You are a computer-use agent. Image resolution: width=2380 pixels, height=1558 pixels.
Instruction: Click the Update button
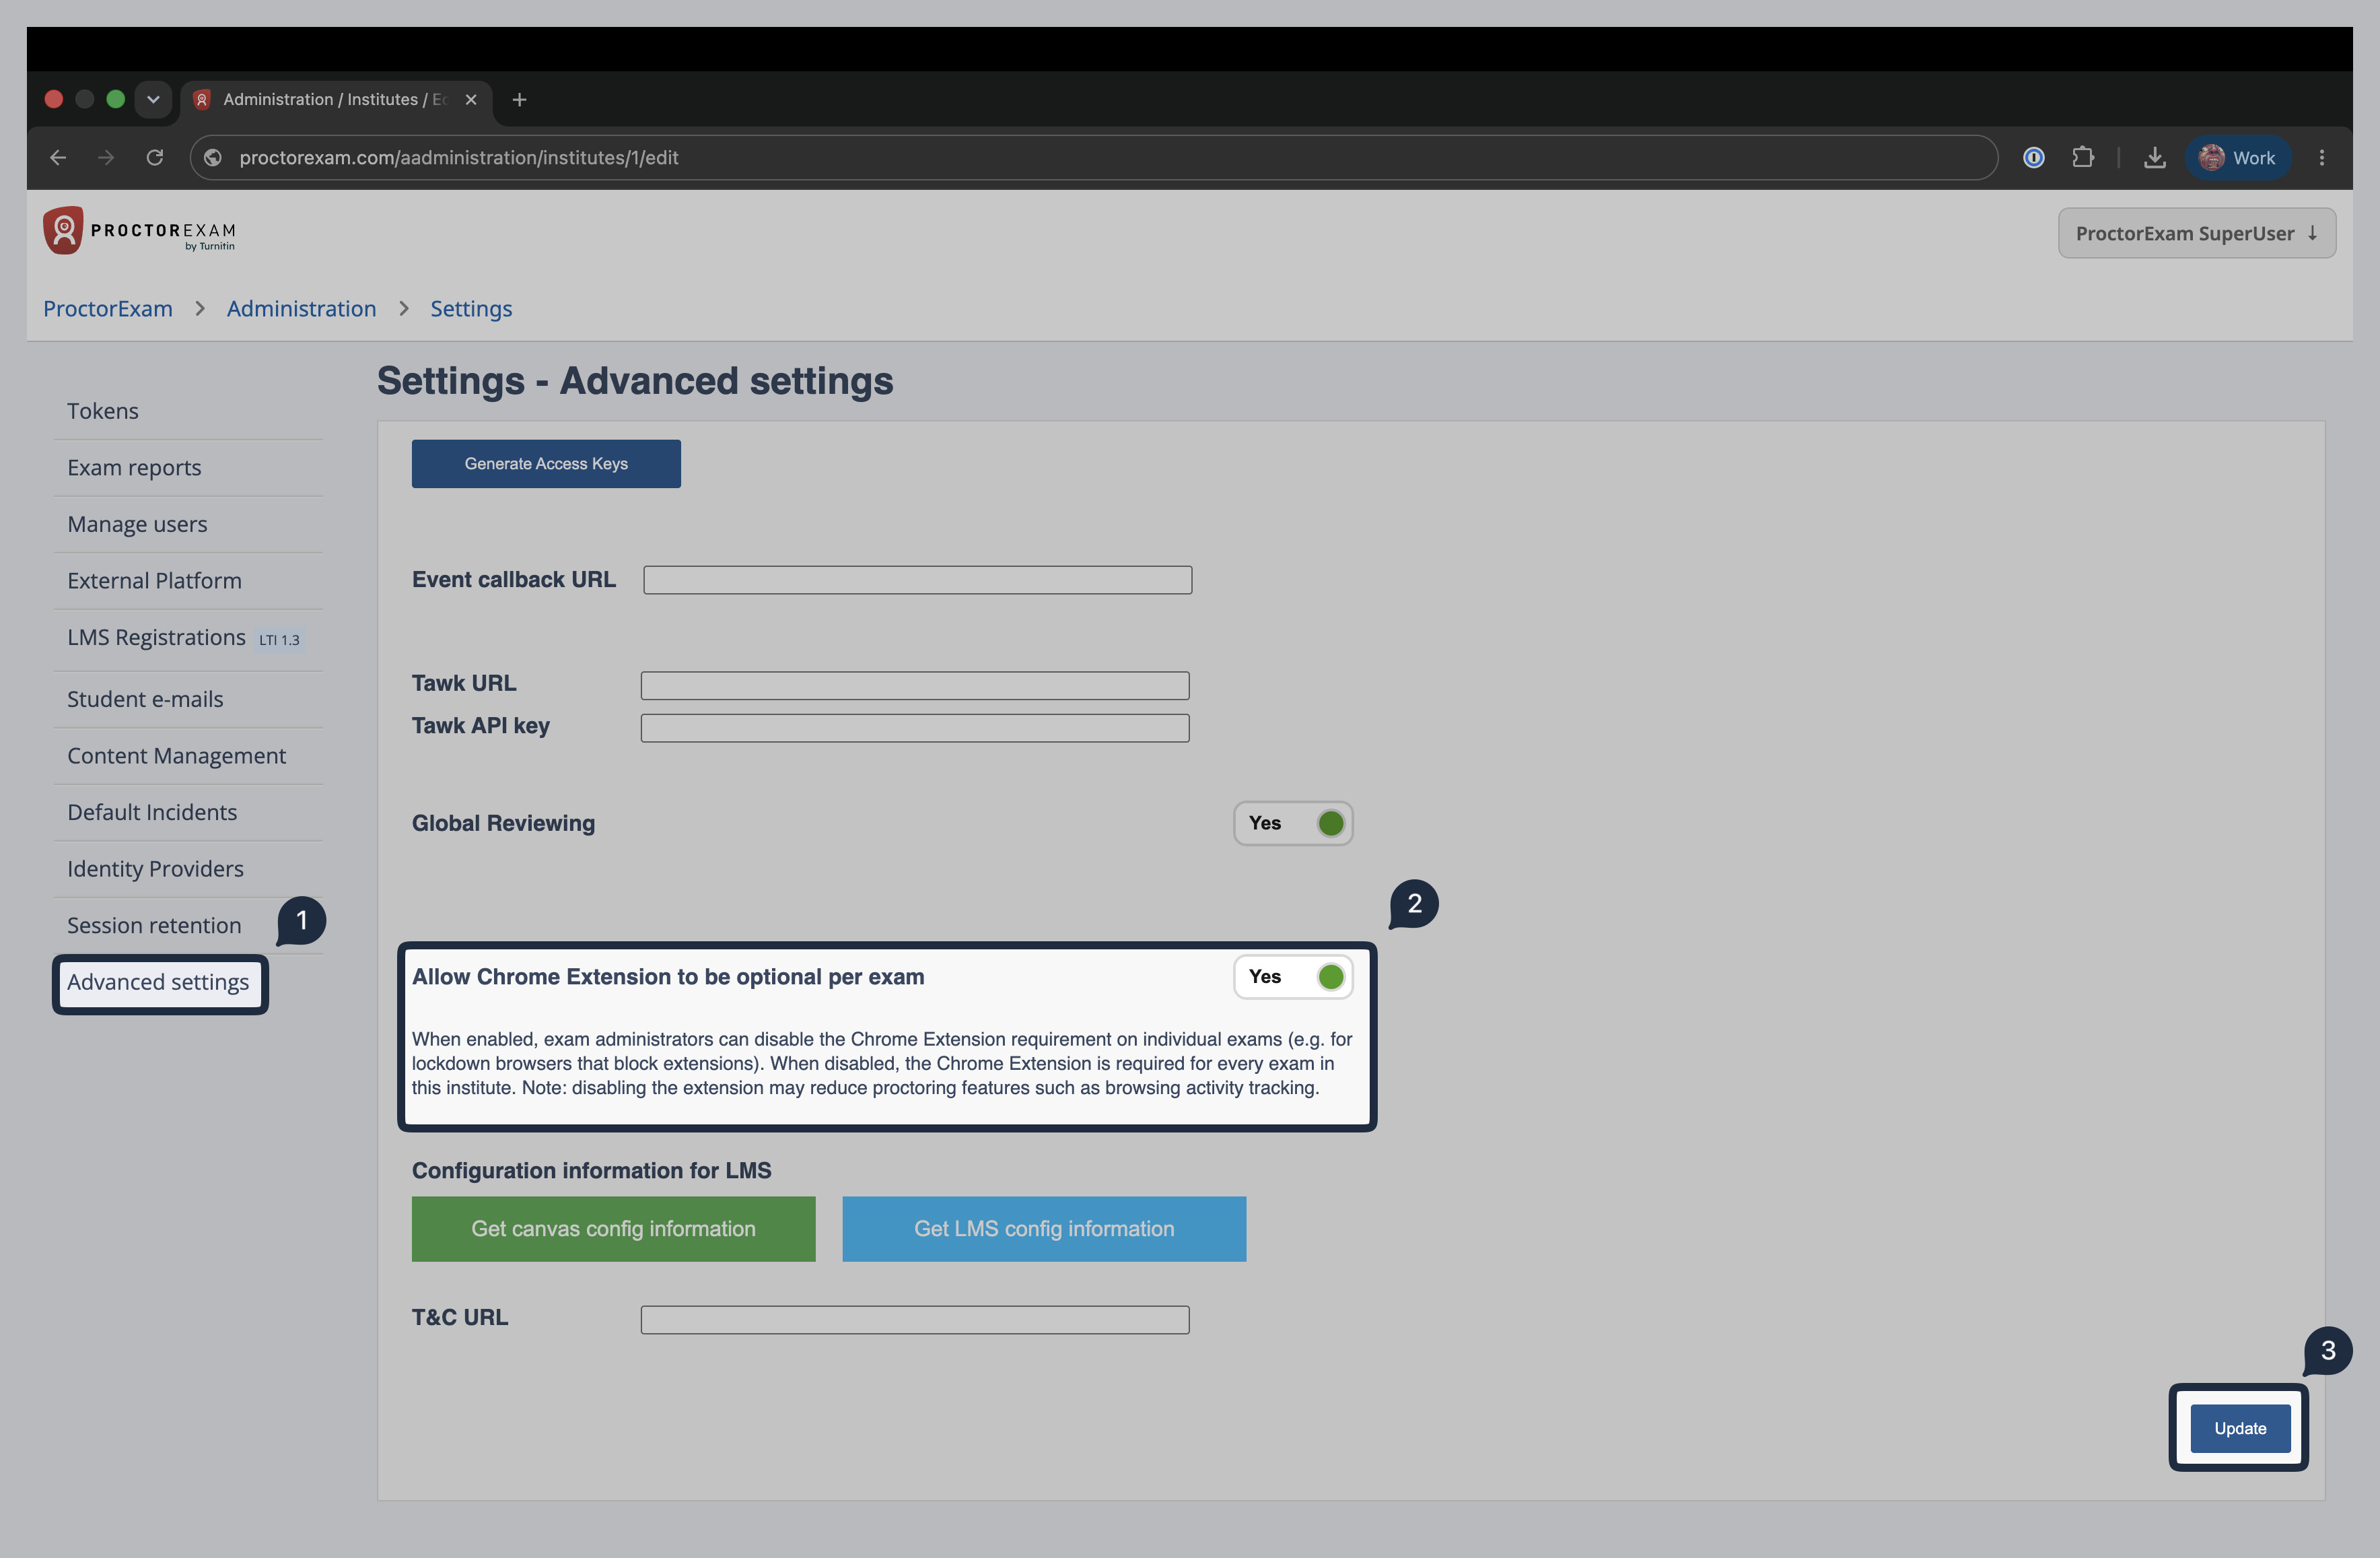2240,1428
